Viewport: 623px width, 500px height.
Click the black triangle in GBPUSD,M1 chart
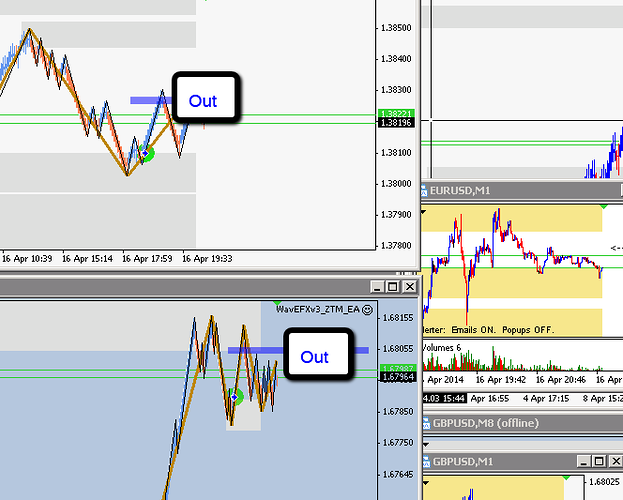tap(426, 483)
